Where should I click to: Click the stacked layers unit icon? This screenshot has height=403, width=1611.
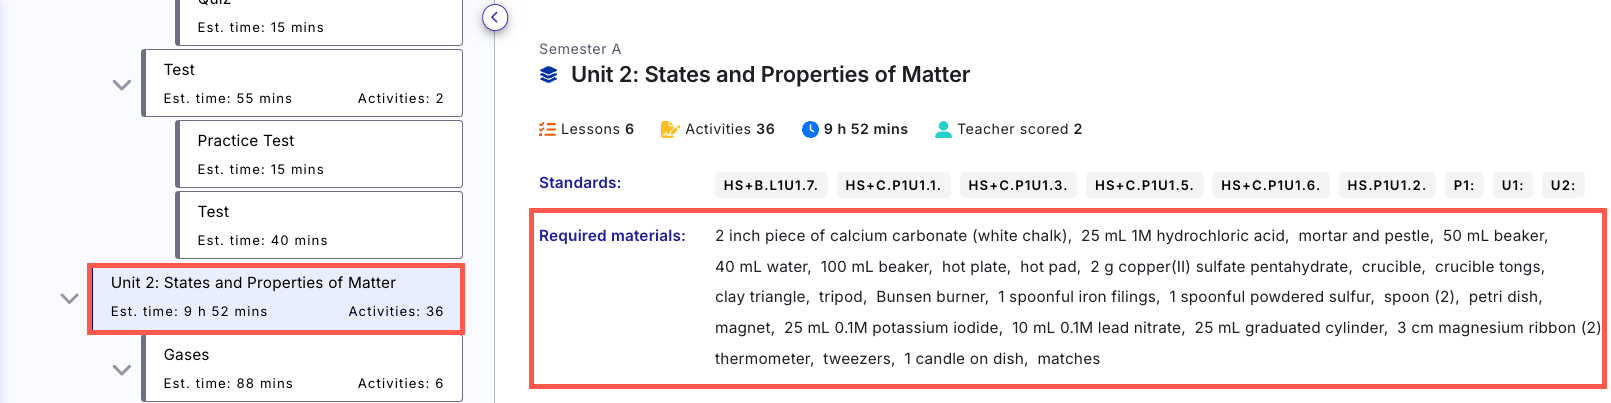549,75
